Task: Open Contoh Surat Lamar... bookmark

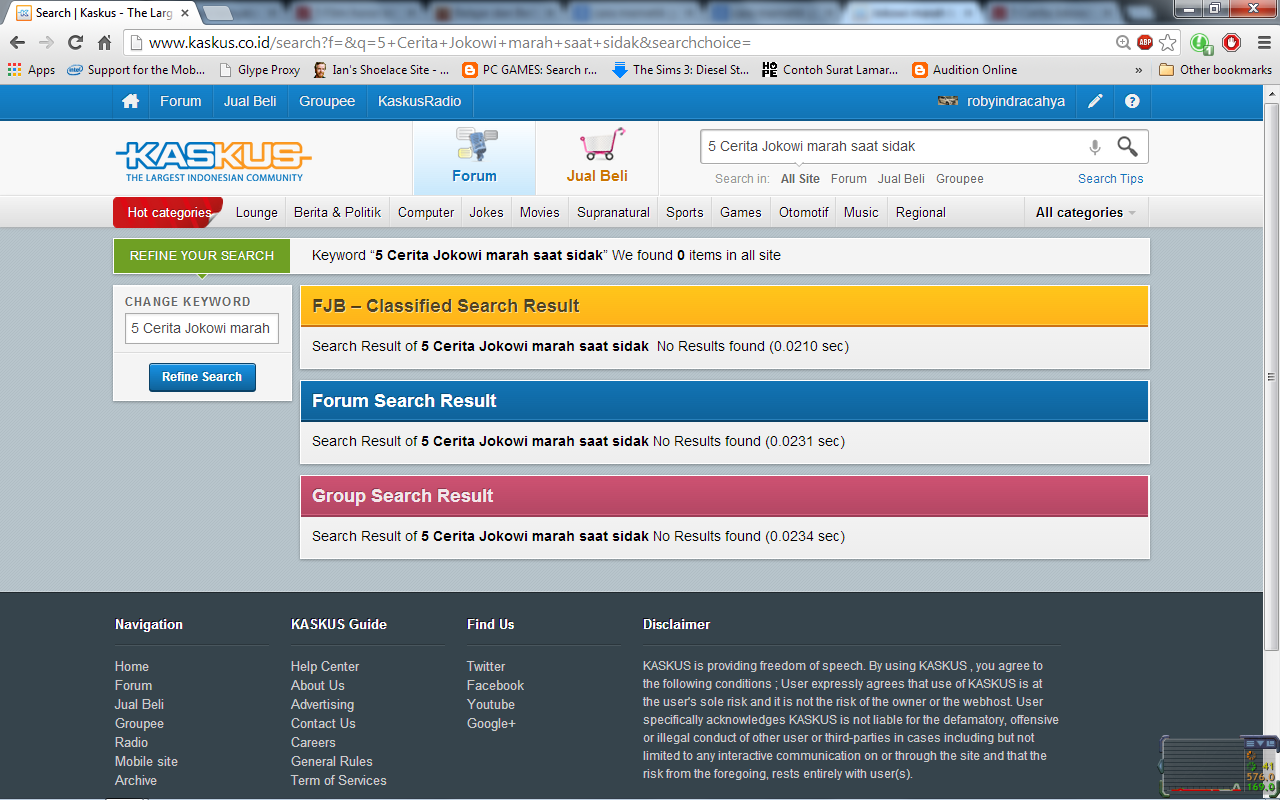Action: pyautogui.click(x=830, y=70)
